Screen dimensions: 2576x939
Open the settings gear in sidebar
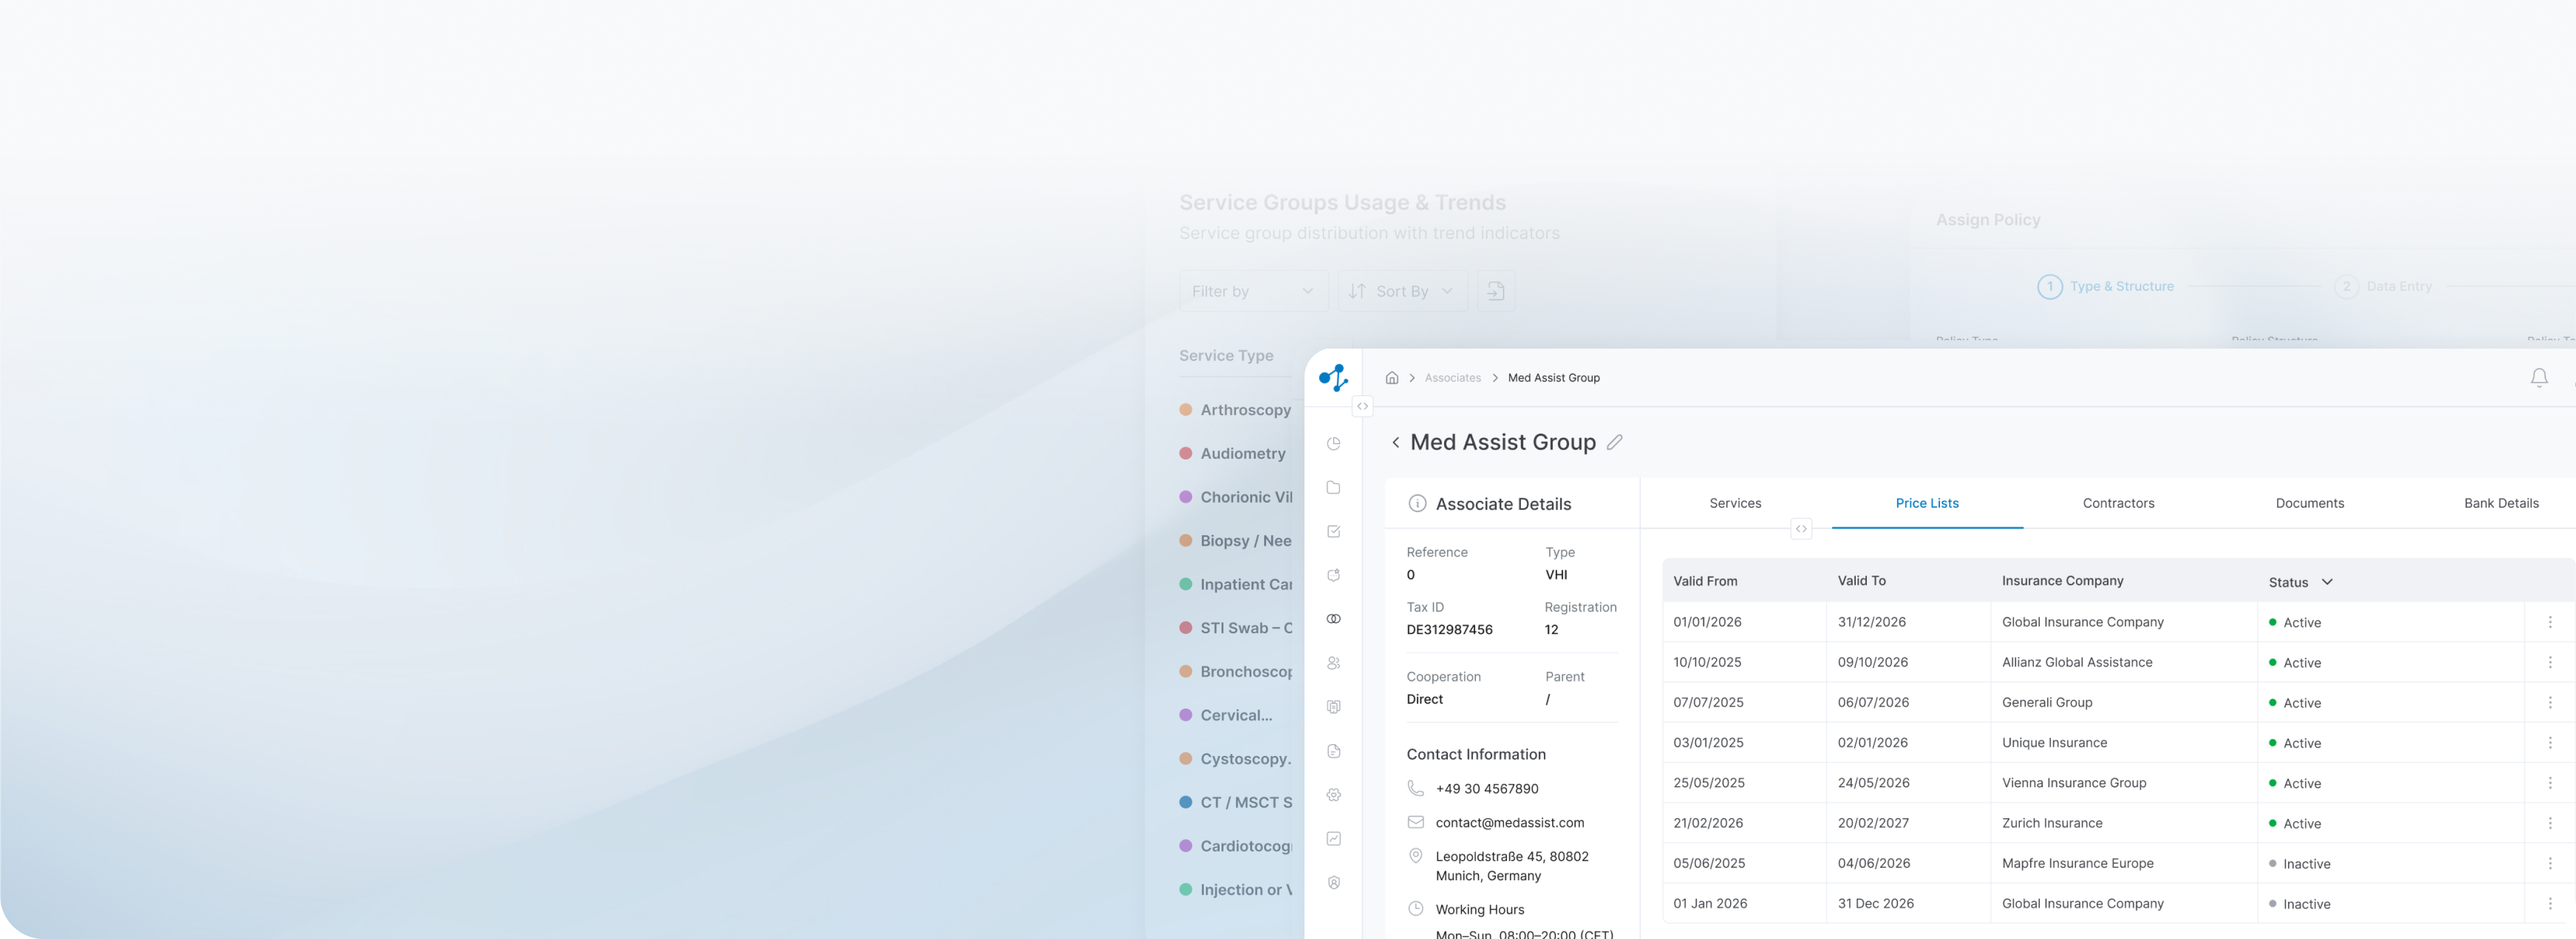[1333, 795]
